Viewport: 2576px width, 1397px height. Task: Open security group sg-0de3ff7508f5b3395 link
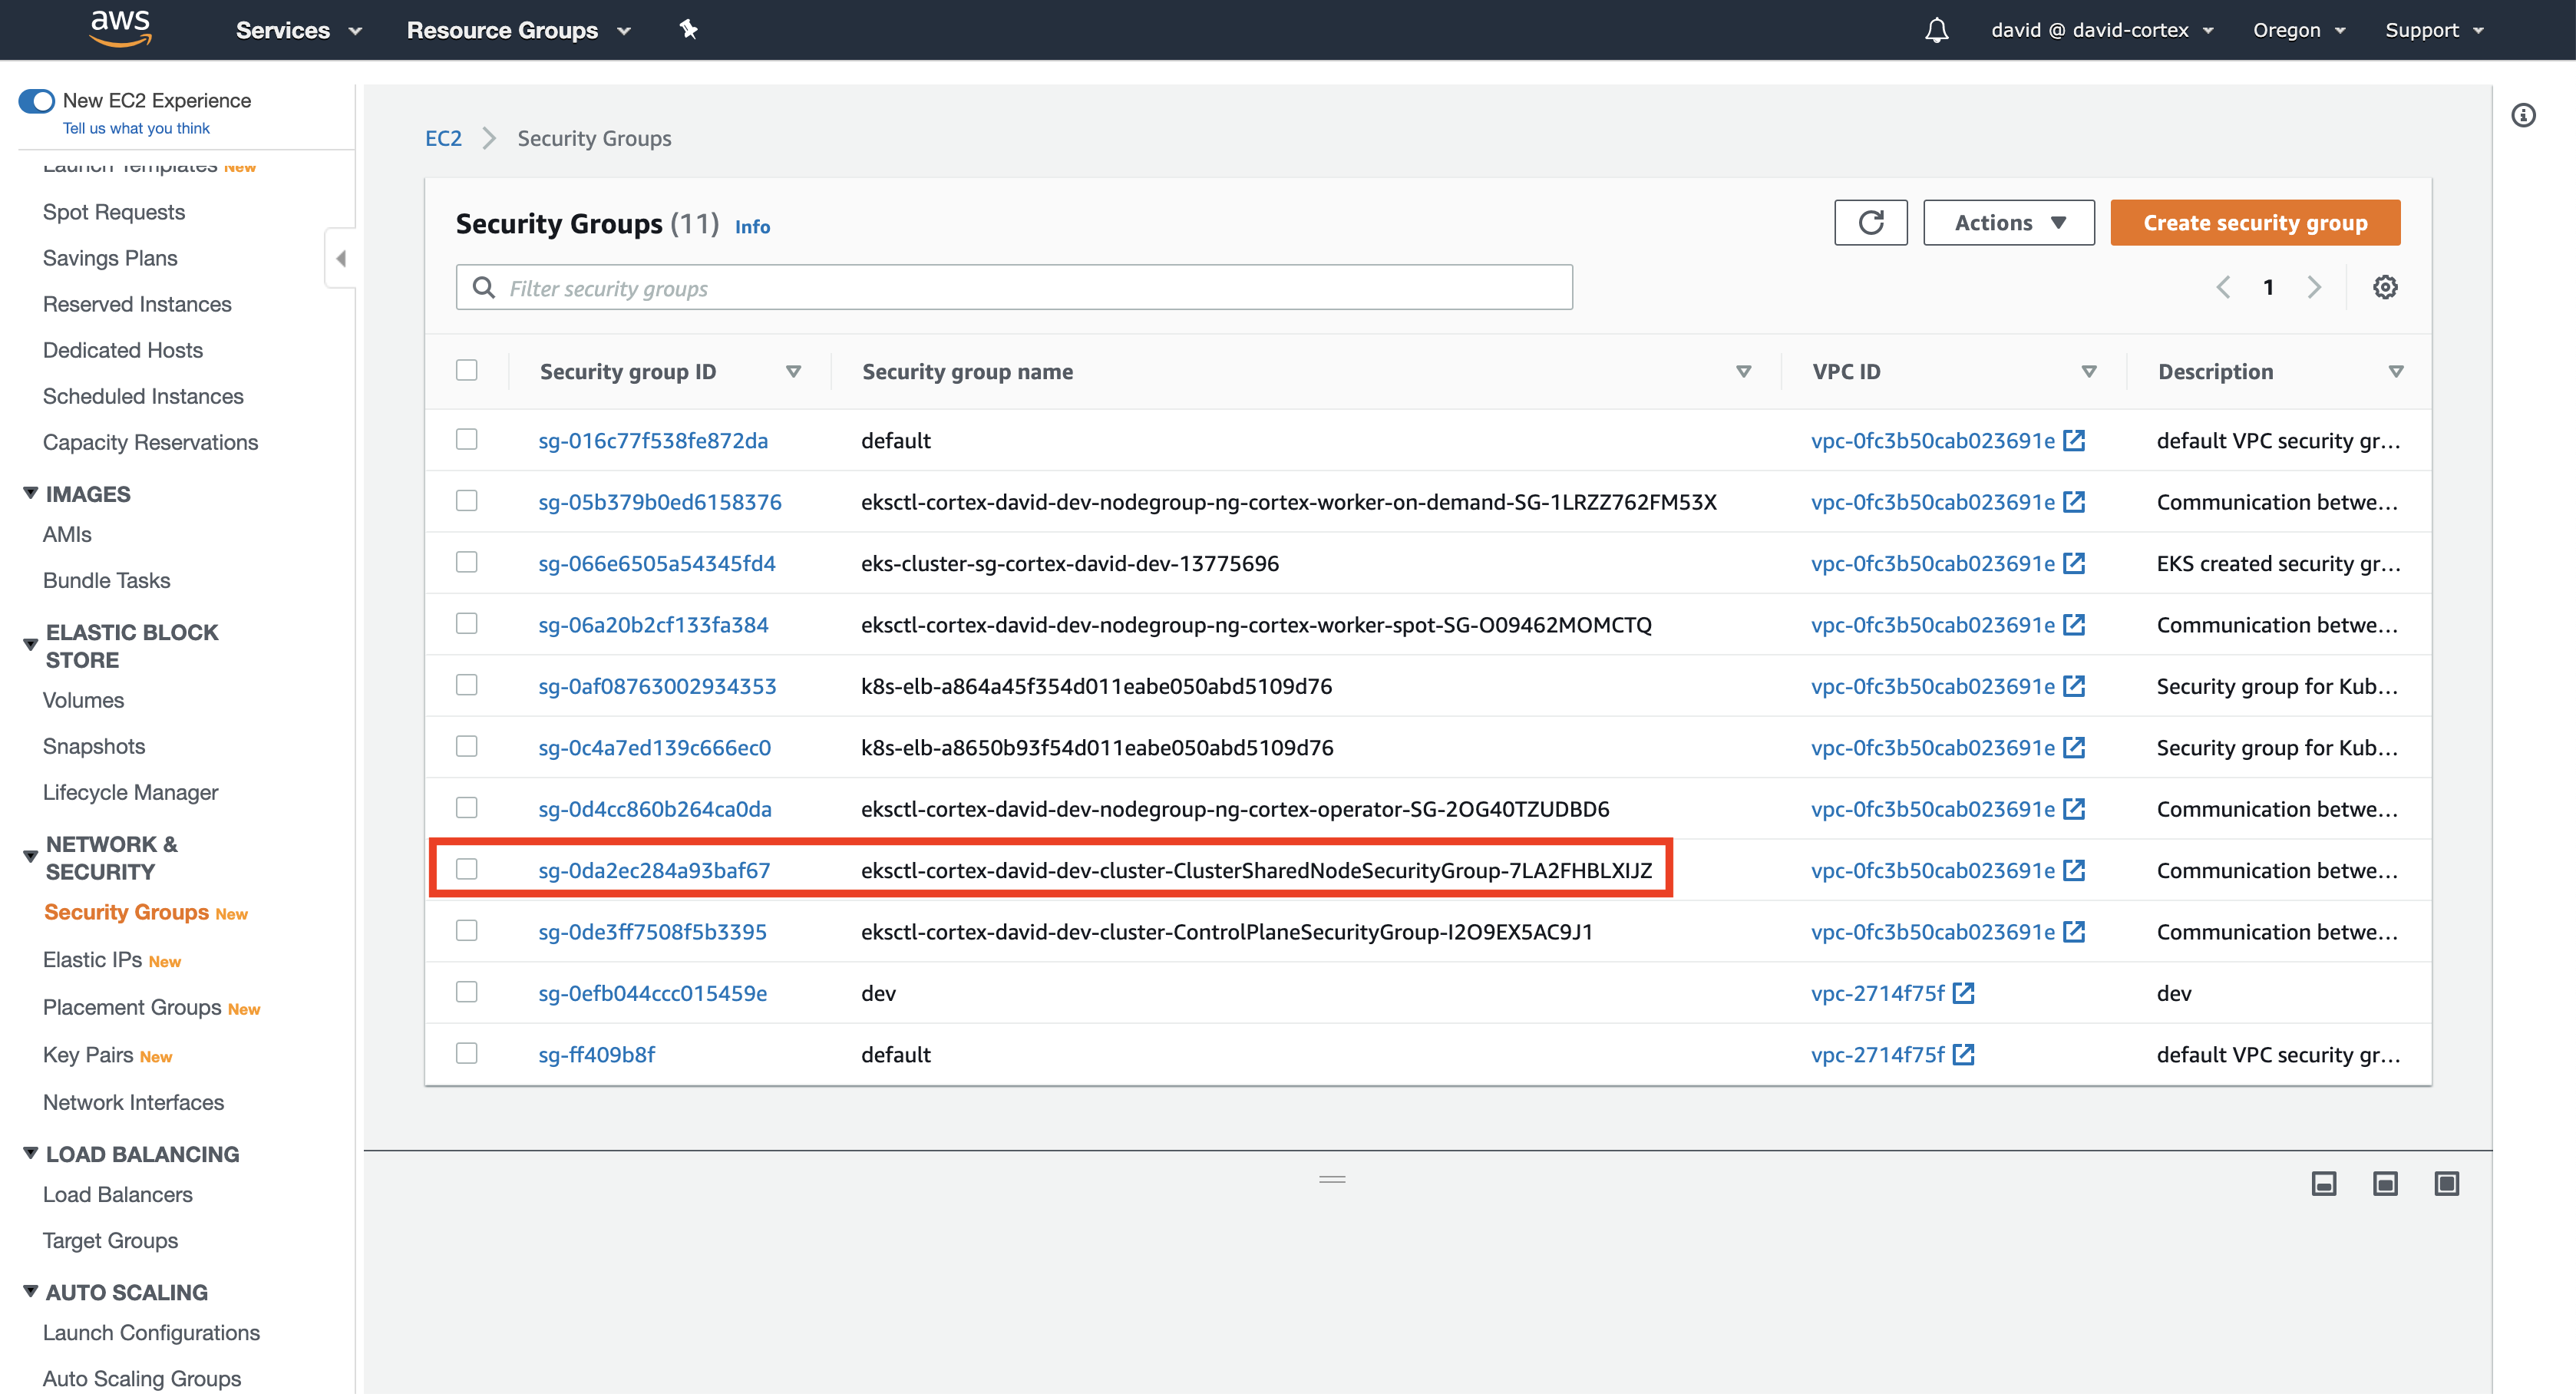coord(652,932)
